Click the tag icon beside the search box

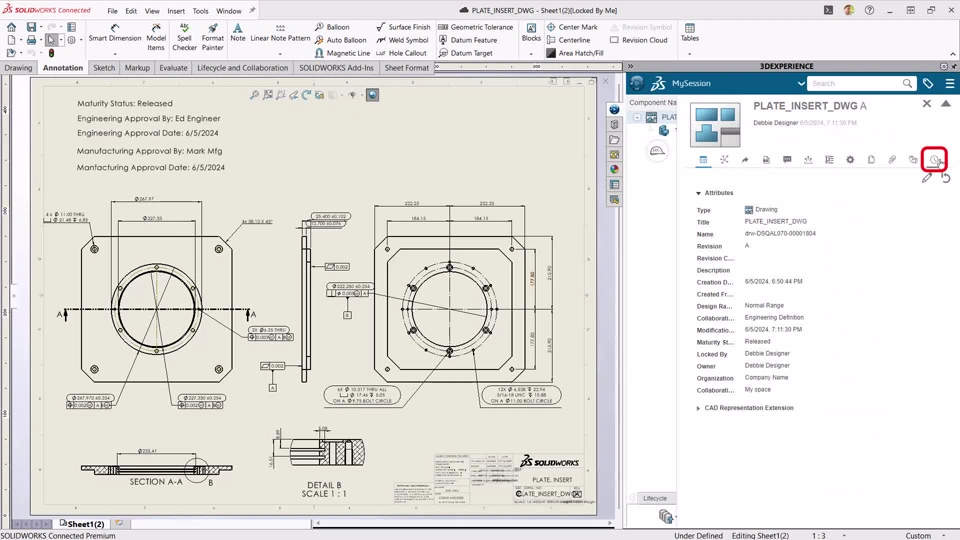click(x=928, y=84)
